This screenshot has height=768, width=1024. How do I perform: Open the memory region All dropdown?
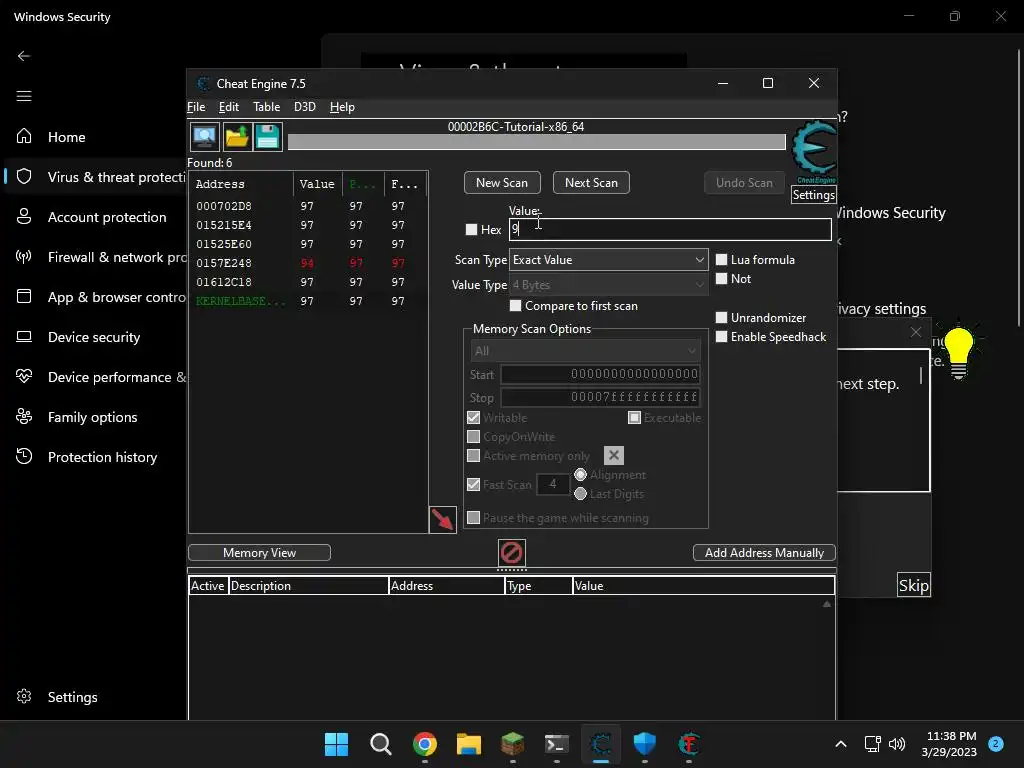(585, 351)
